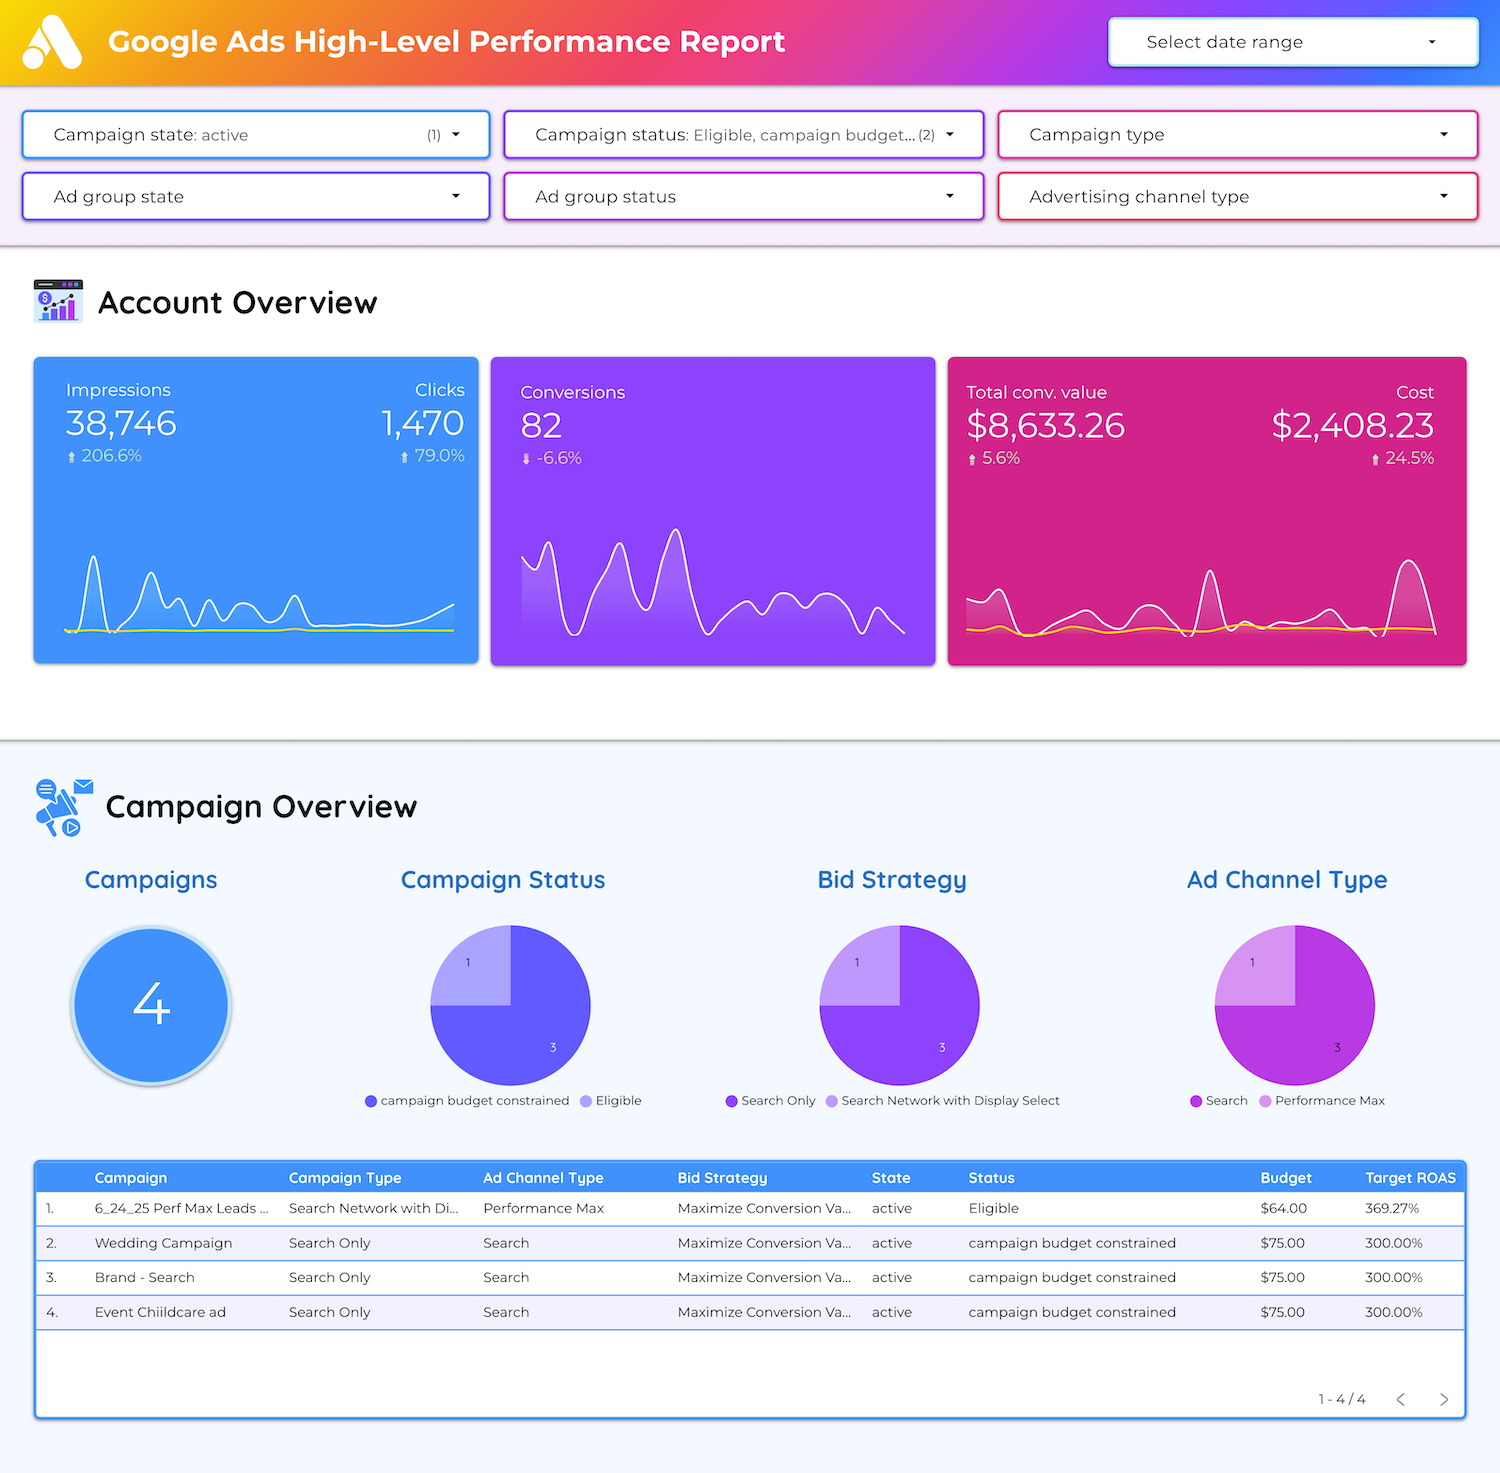Click the campaign budget constrained legend swatch
Viewport: 1500px width, 1473px height.
click(x=371, y=1101)
